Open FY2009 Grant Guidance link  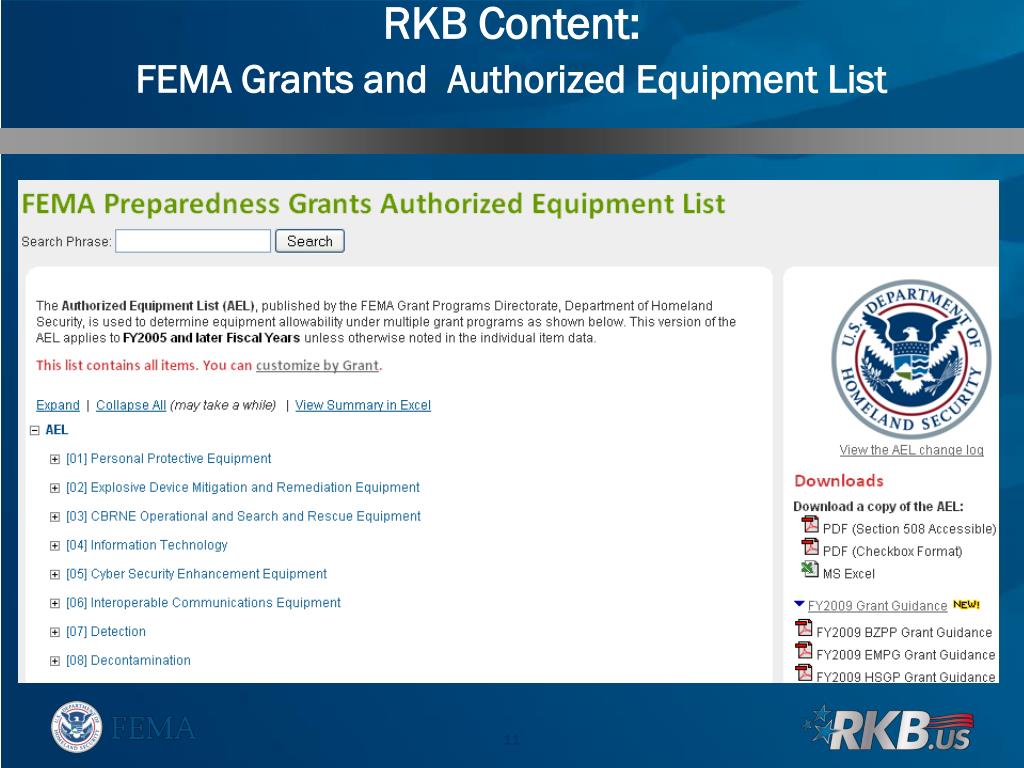(x=877, y=605)
